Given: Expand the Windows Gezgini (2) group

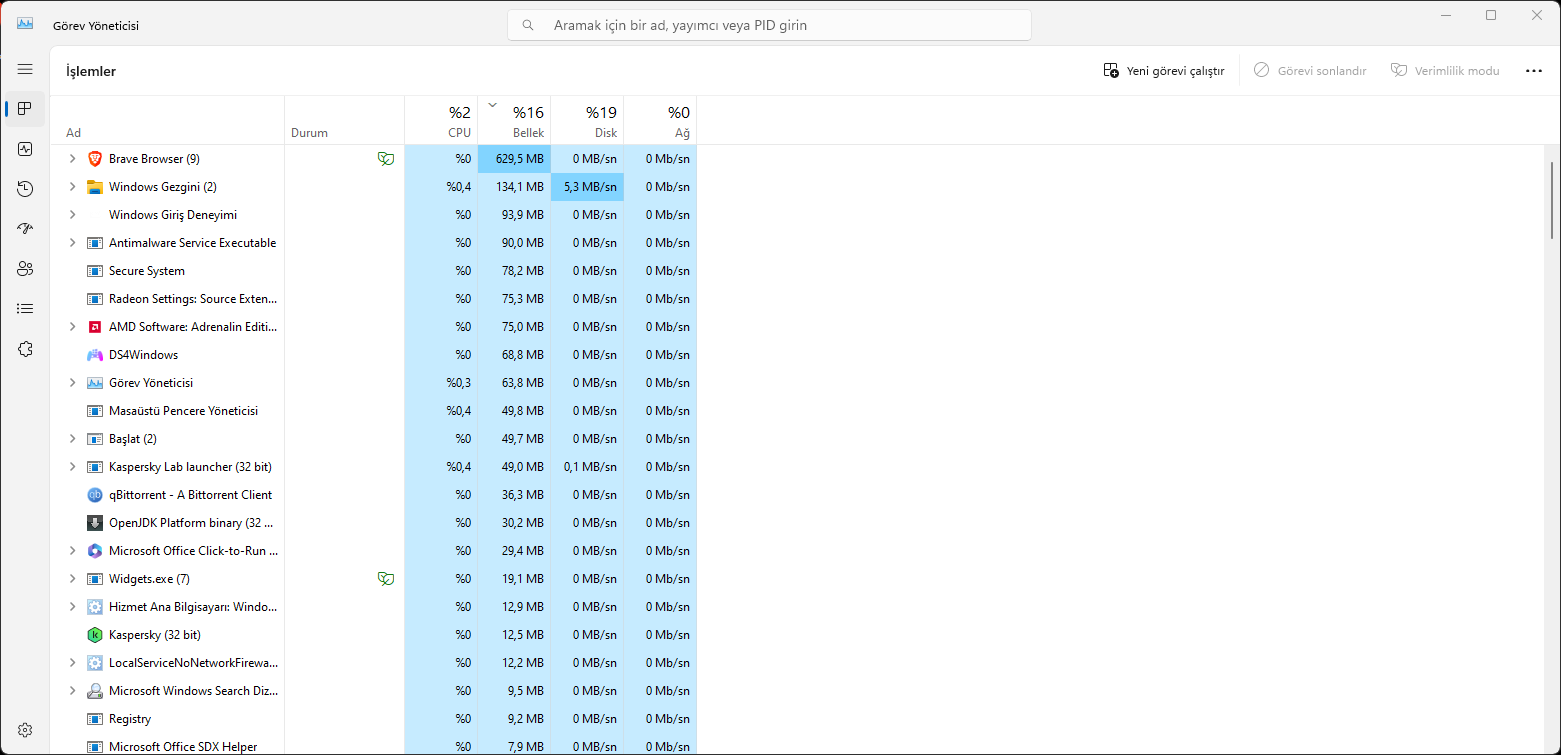Looking at the screenshot, I should pos(72,186).
